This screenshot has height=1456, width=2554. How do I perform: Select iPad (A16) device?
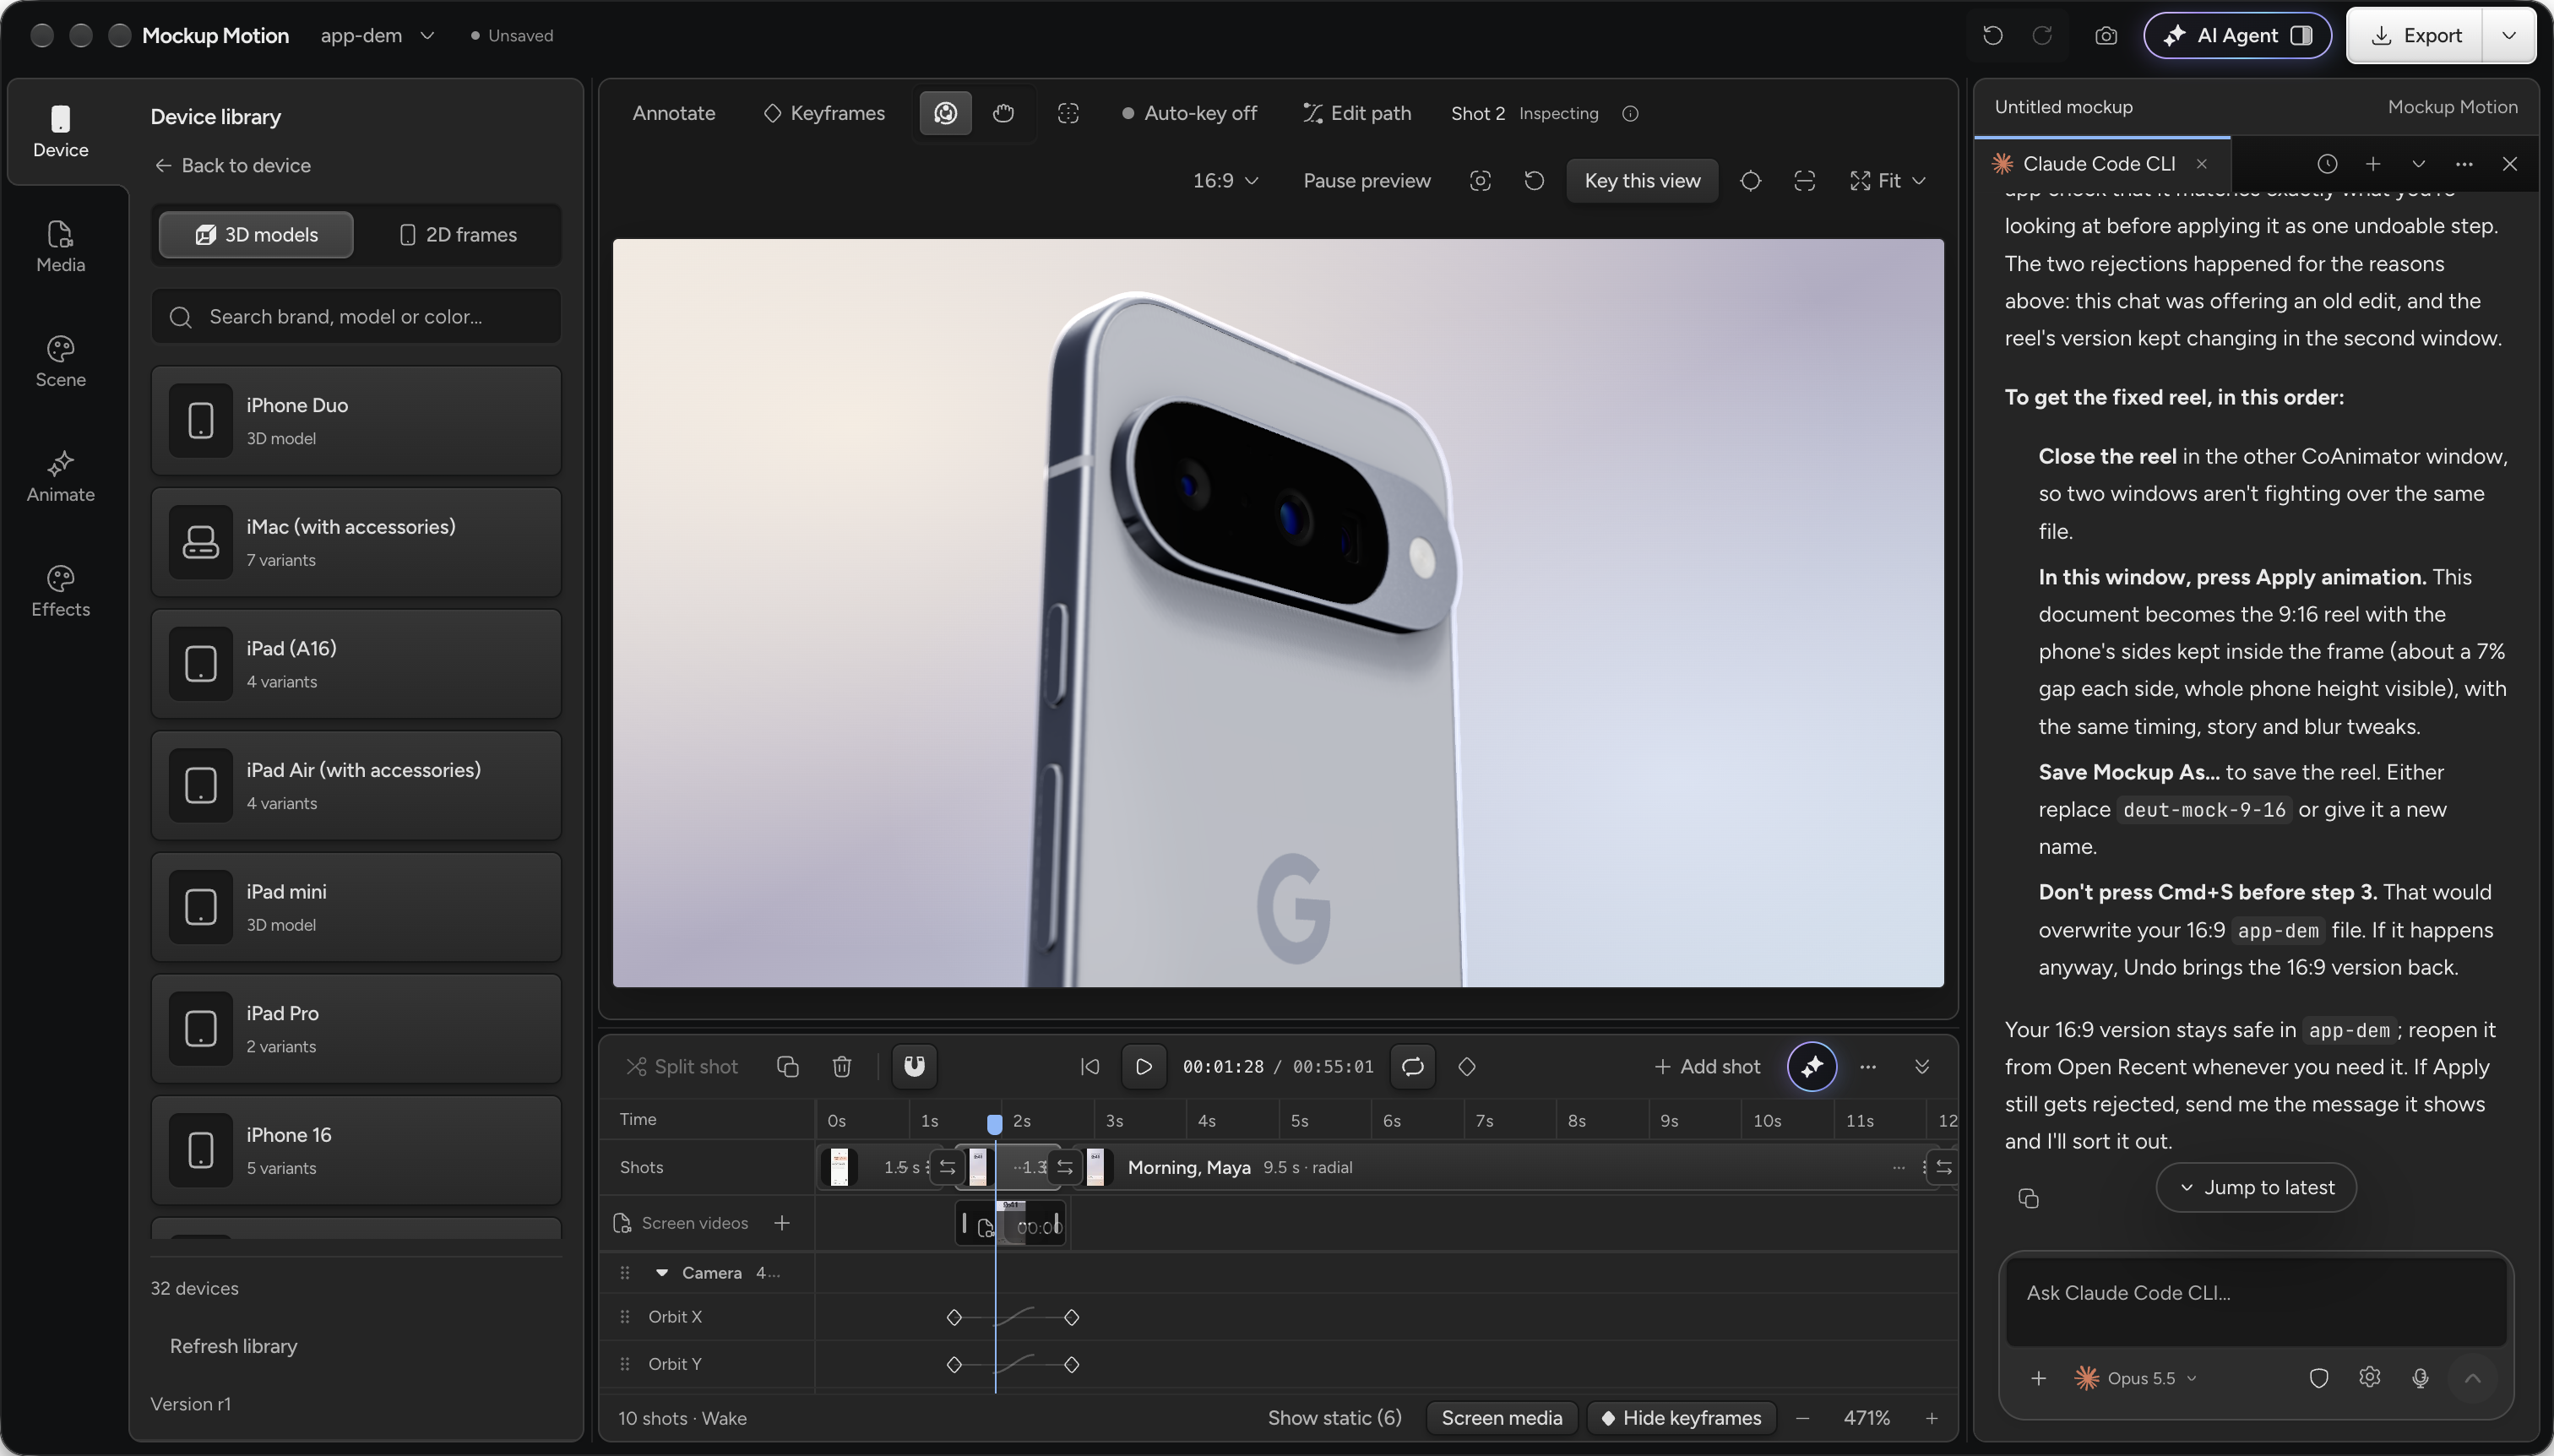click(356, 664)
